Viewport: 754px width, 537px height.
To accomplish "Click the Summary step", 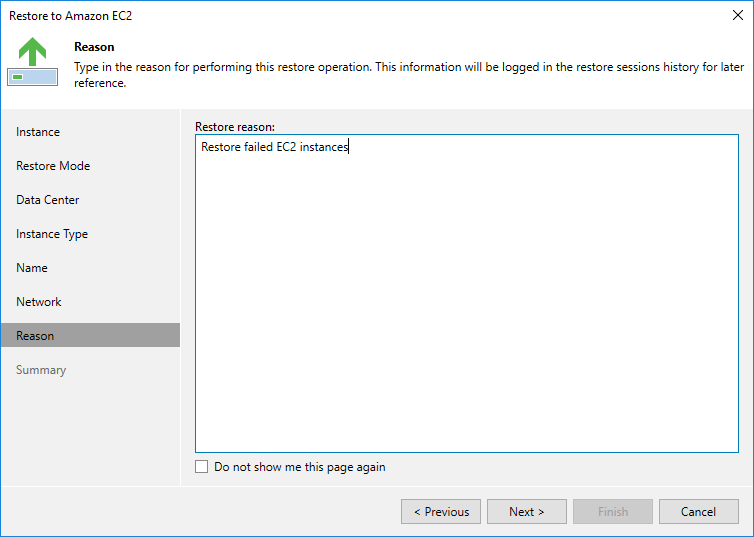I will click(x=41, y=370).
